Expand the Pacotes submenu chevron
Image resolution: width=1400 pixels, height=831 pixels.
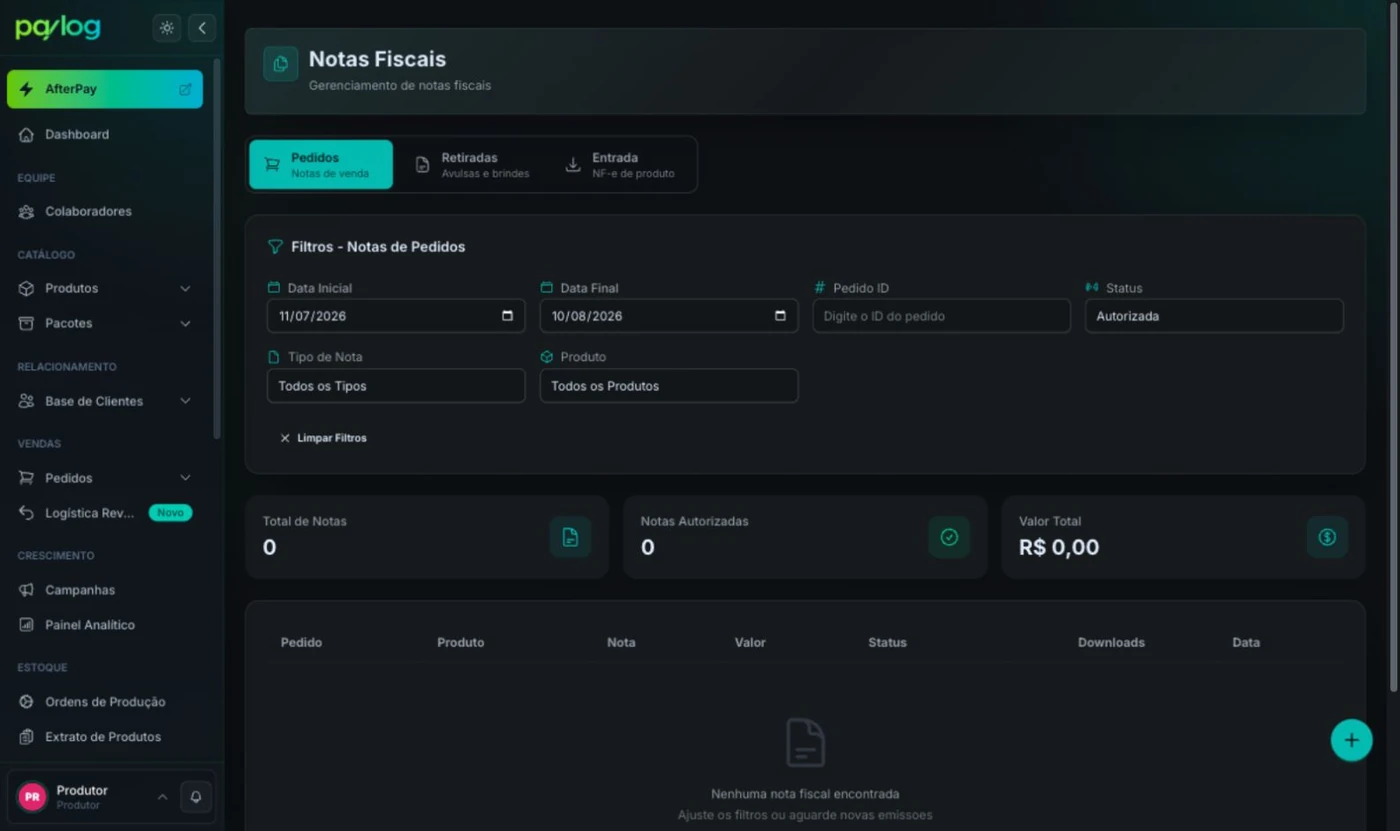point(185,323)
